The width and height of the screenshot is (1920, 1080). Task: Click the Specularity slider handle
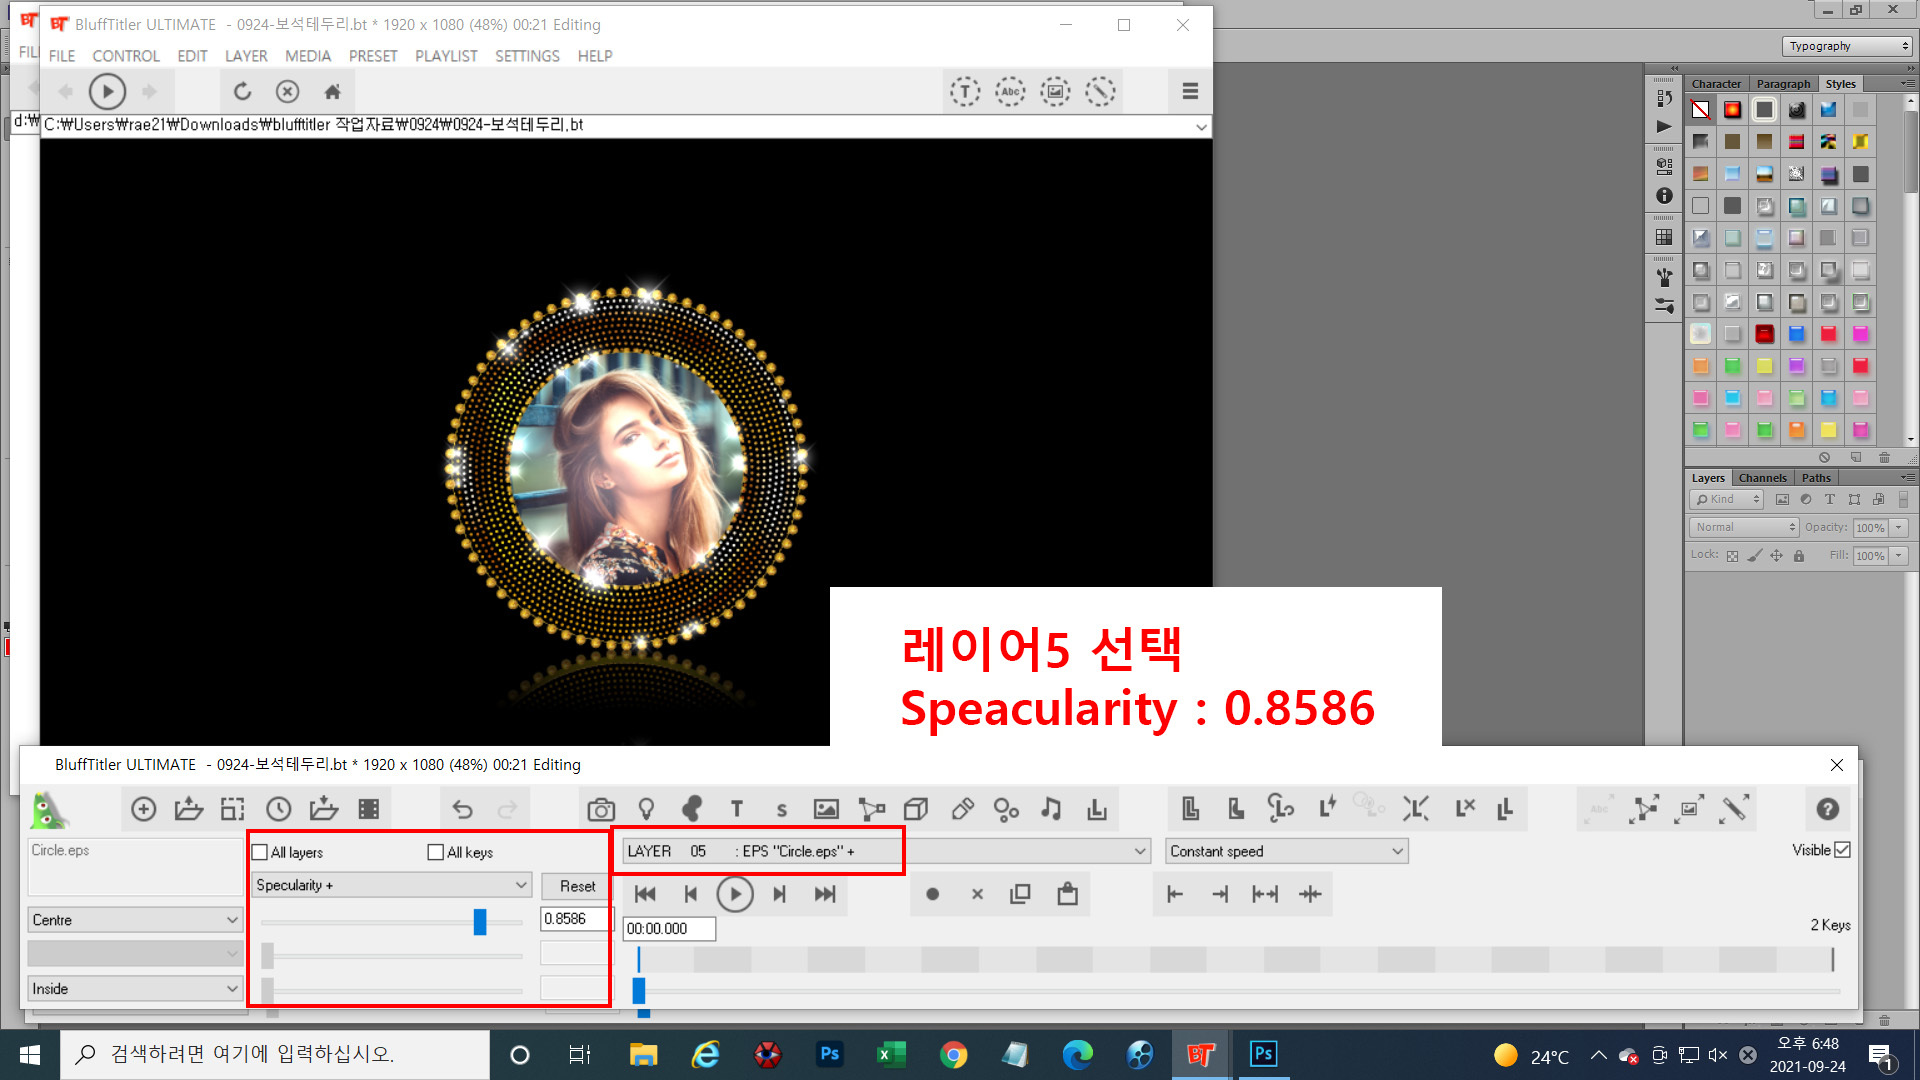[480, 921]
